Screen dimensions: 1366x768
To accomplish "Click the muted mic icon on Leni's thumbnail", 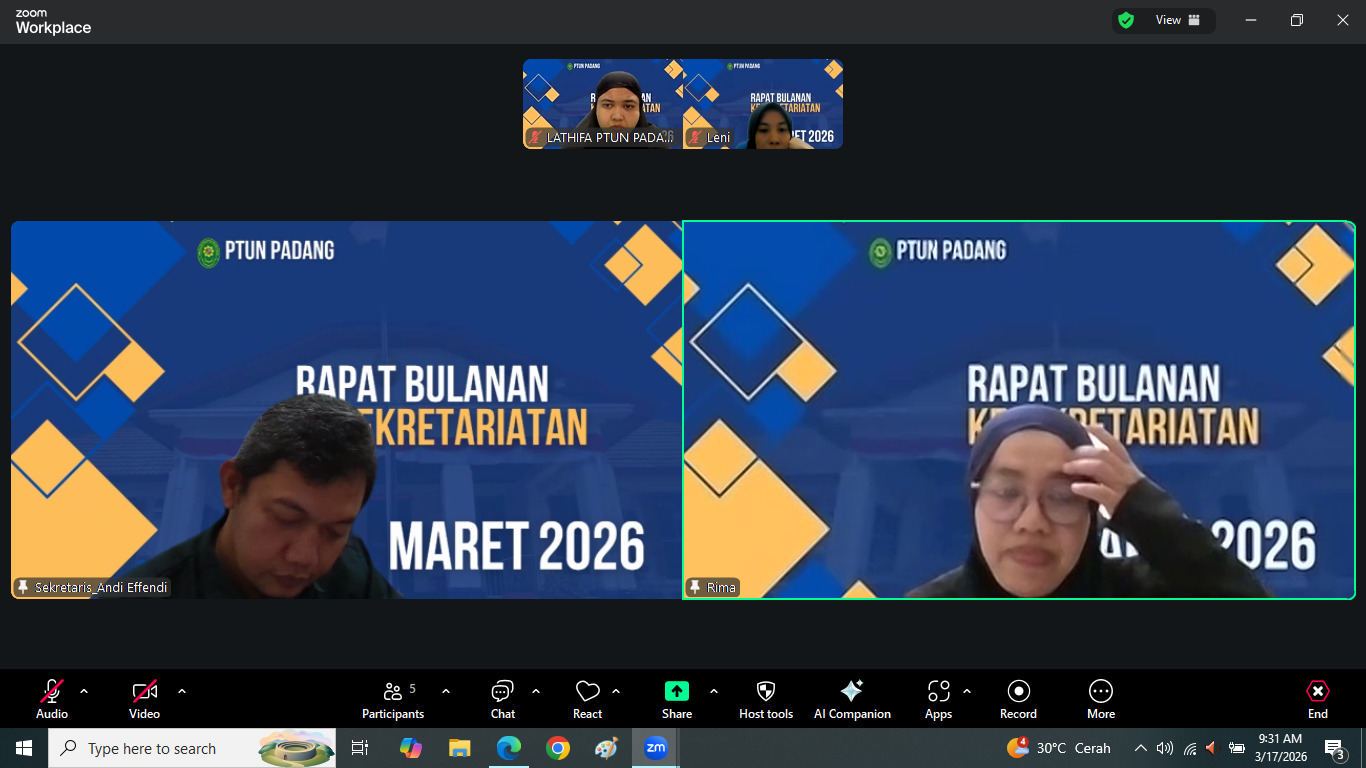I will tap(695, 138).
